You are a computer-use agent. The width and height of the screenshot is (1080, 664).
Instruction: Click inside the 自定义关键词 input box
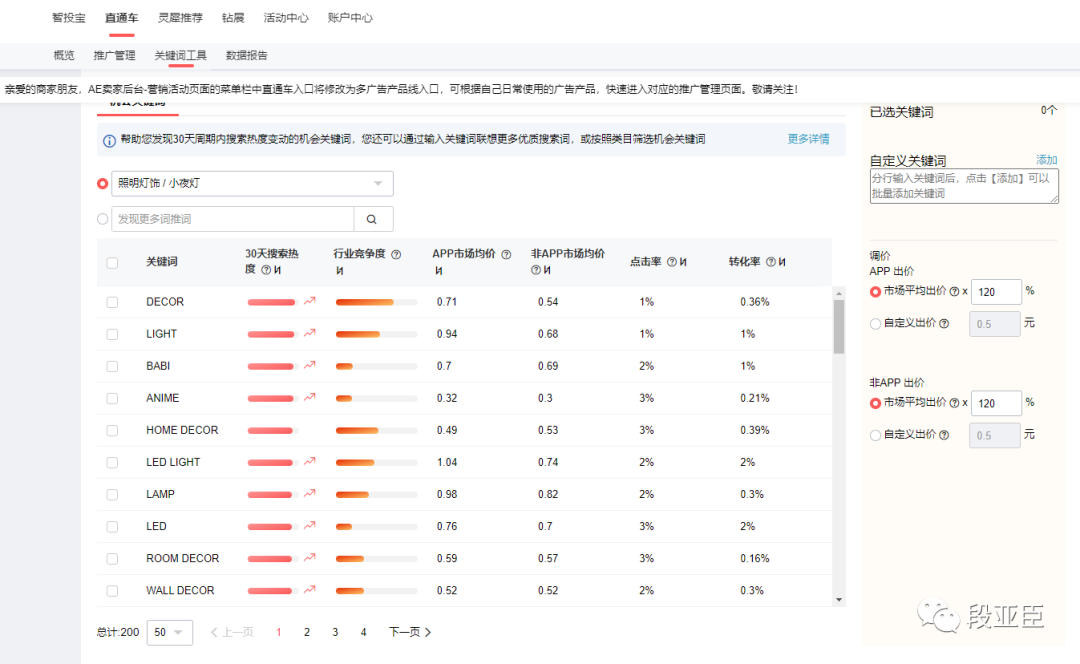(x=963, y=185)
